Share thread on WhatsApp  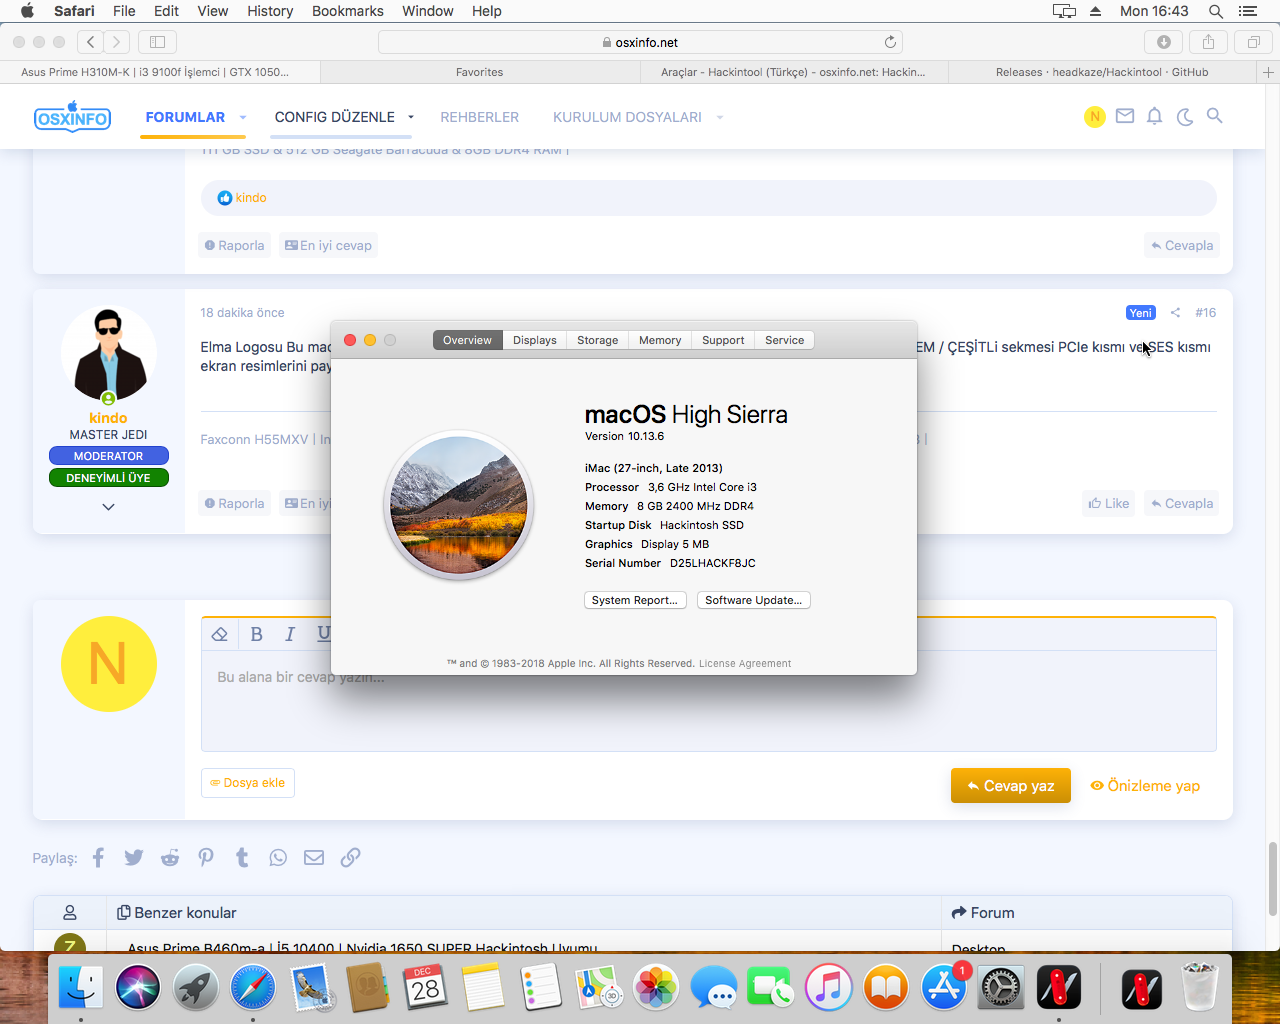278,858
